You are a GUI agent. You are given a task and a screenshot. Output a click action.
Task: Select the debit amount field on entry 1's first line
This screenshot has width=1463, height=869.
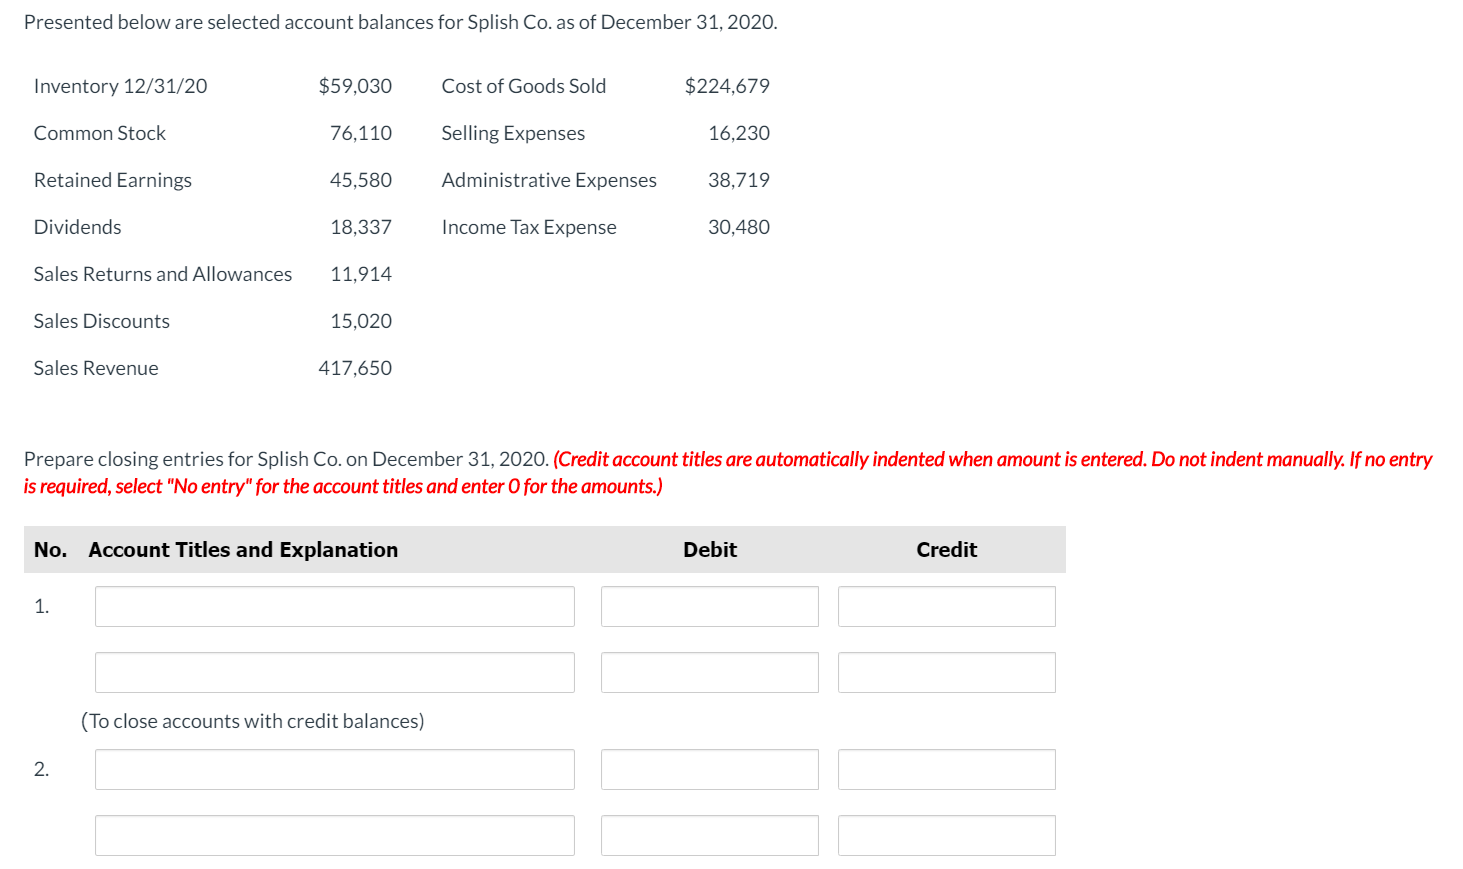[709, 606]
